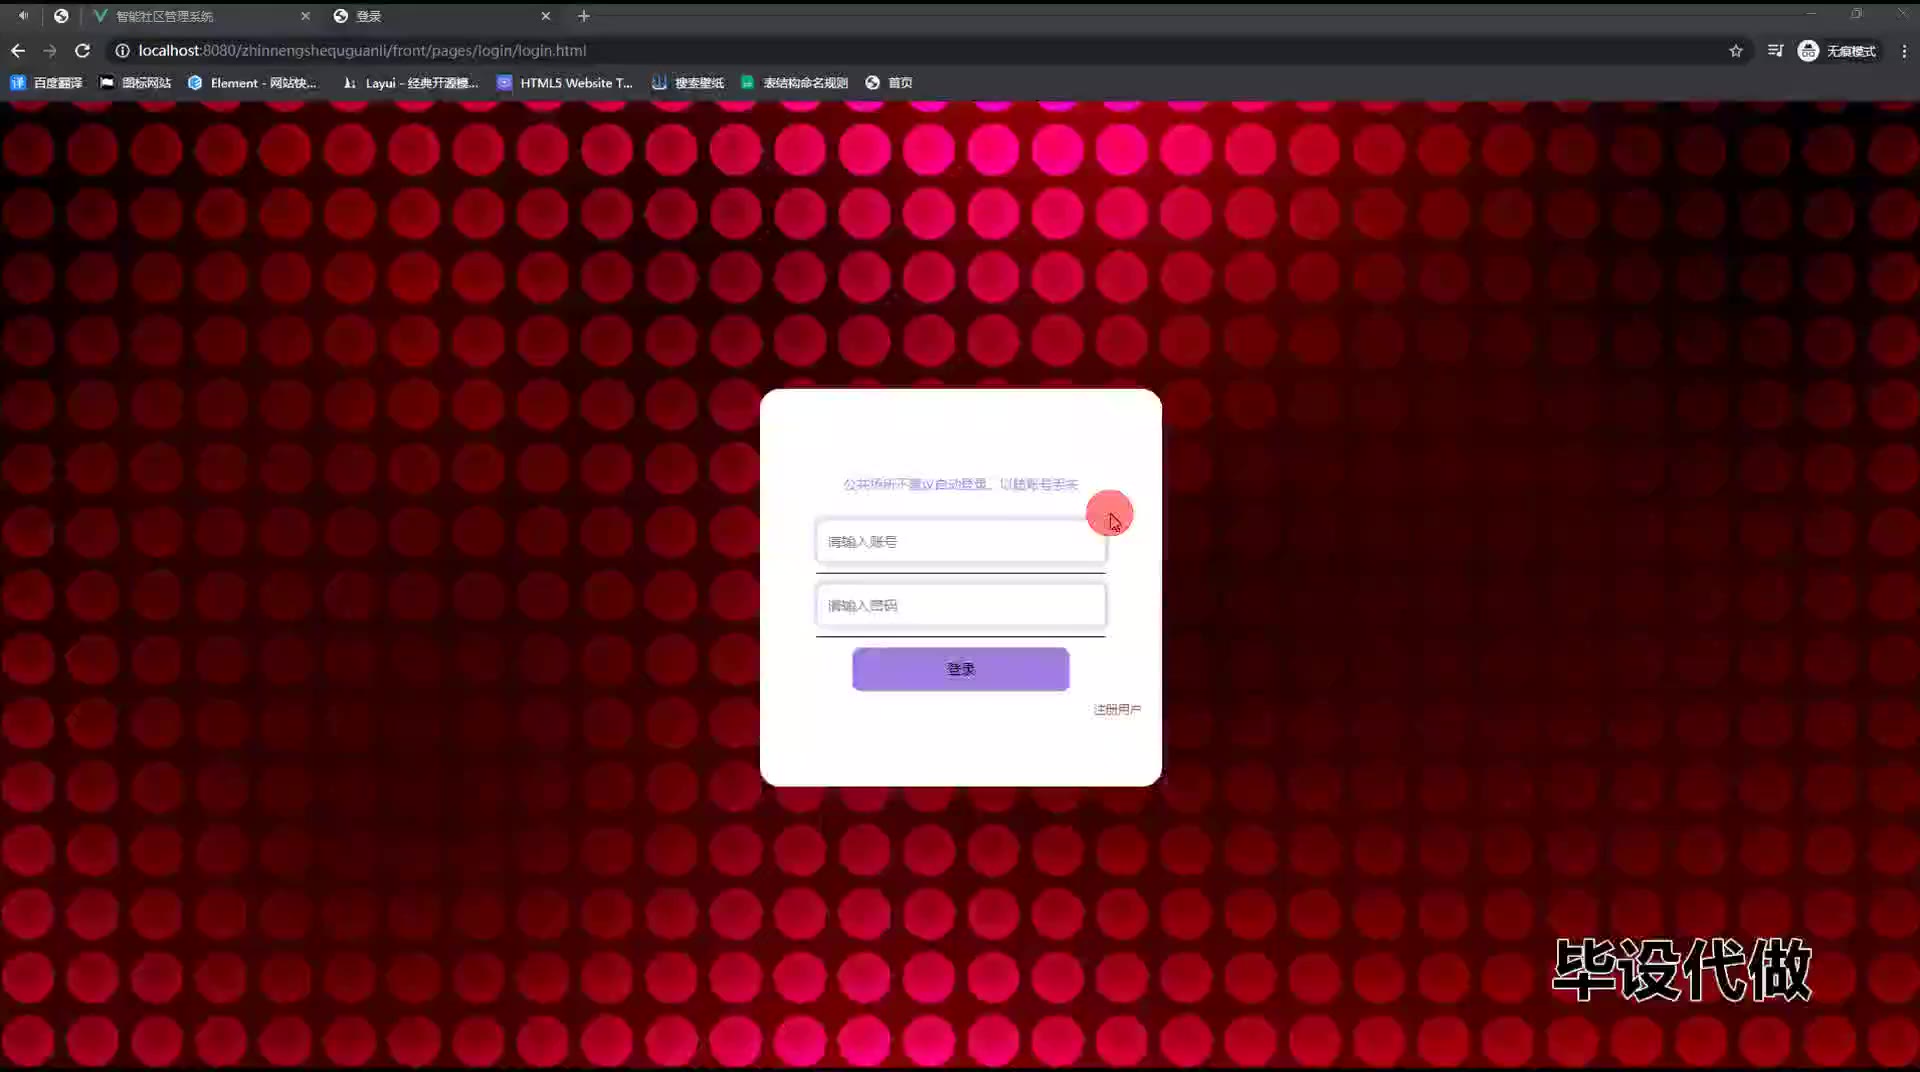Click the browser back arrow
The width and height of the screenshot is (1920, 1072).
click(x=18, y=51)
